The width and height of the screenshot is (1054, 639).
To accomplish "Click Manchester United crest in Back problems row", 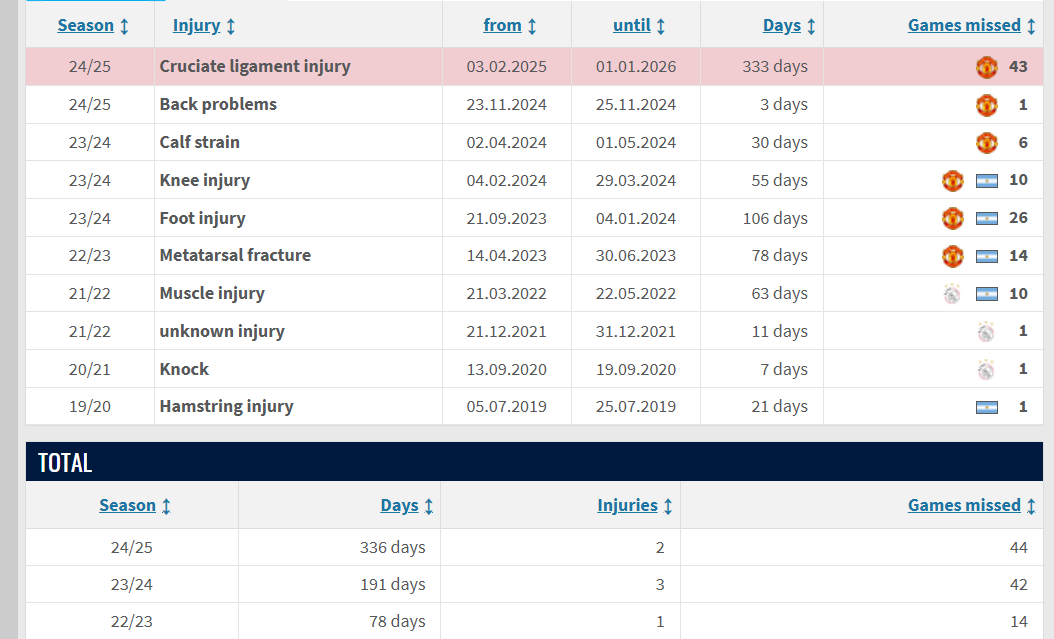I will pos(986,105).
